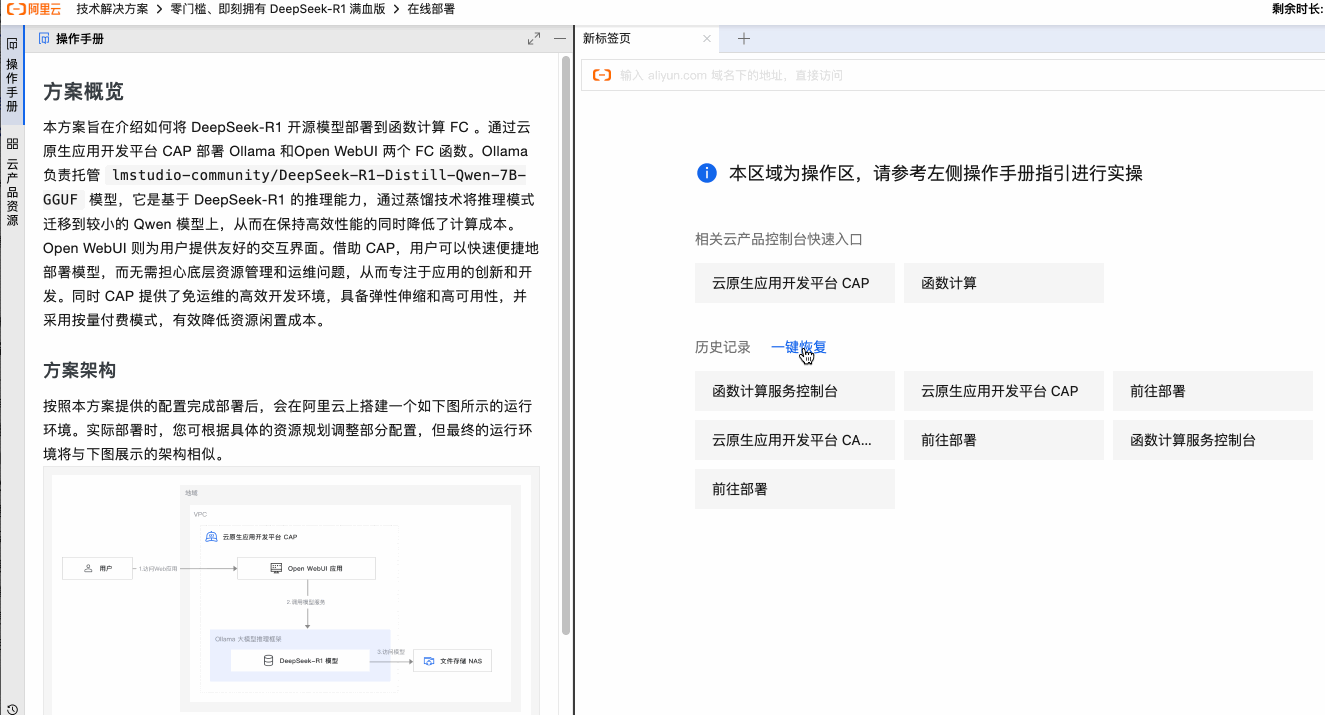Open 函数计算服务控制台 history item in second row
Image resolution: width=1325 pixels, height=715 pixels.
click(x=1213, y=440)
